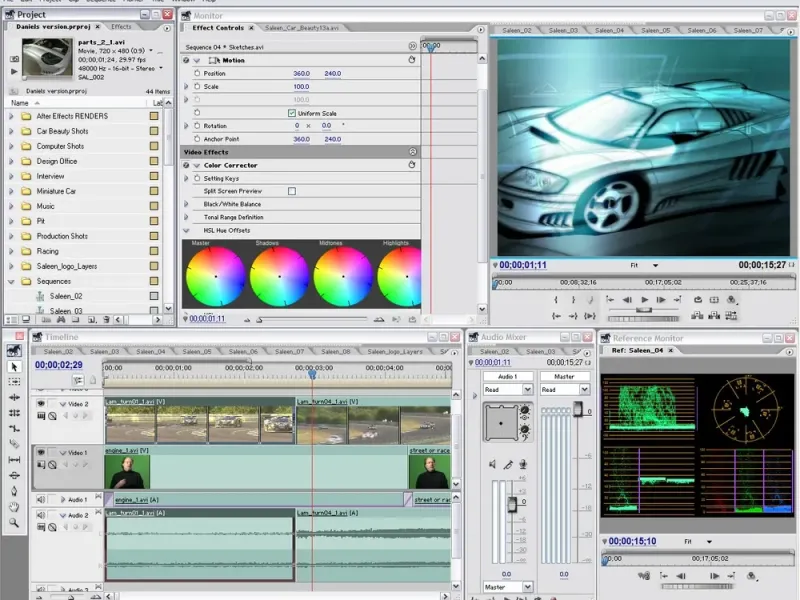Click the Midtones hue color wheel

pos(342,276)
